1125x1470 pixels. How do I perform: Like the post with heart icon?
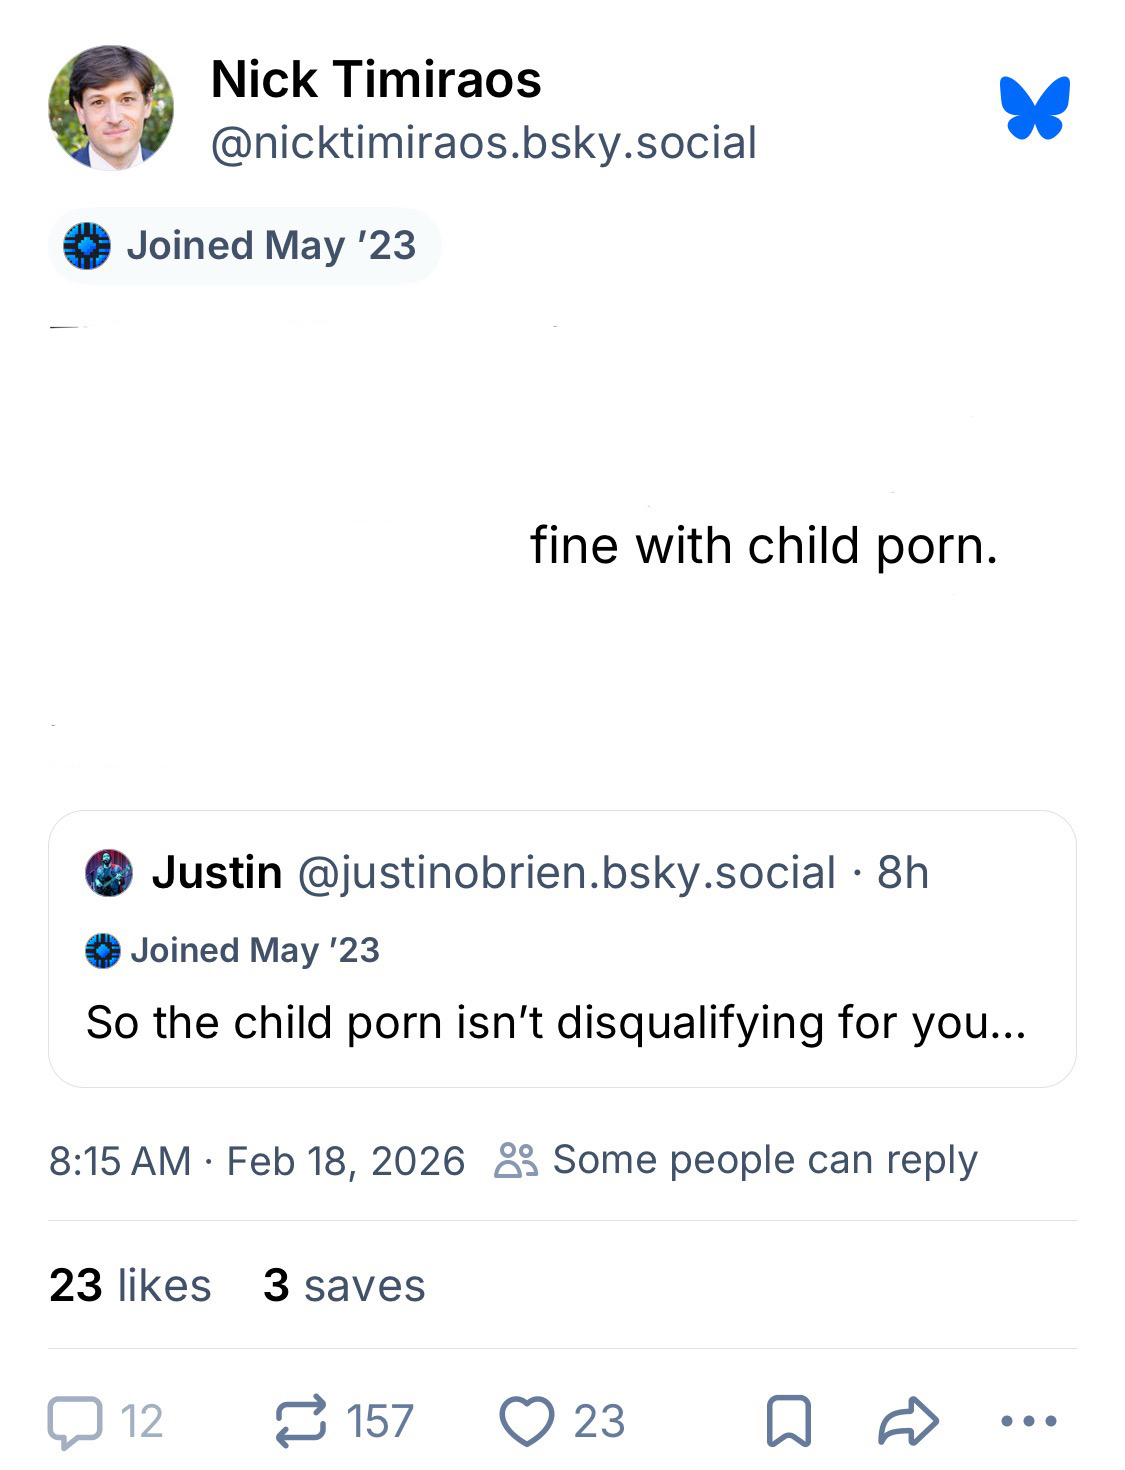pos(527,1421)
